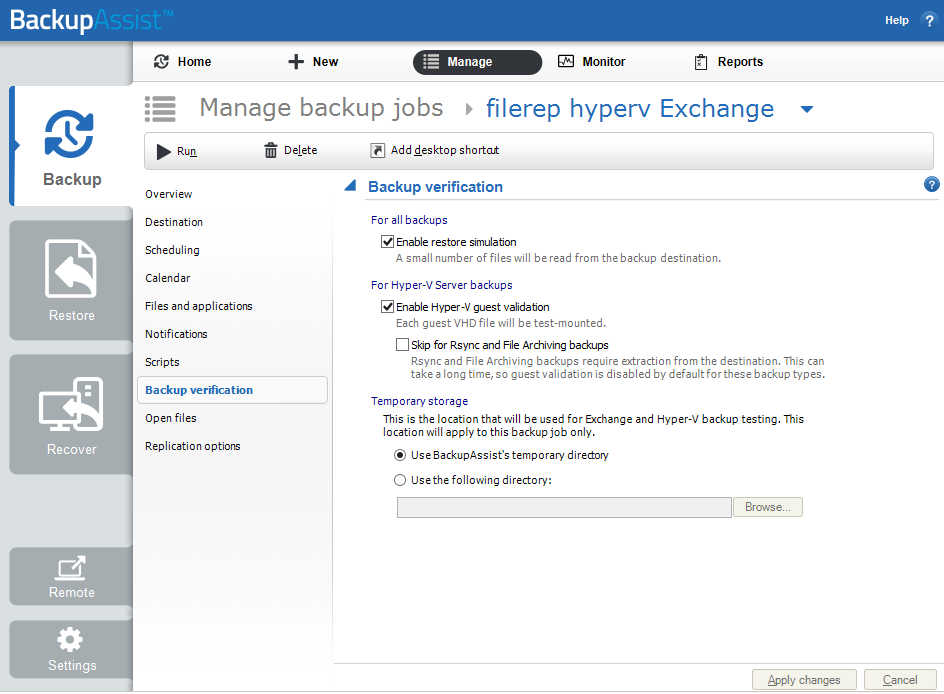944x694 pixels.
Task: Click the Add desktop shortcut icon
Action: click(377, 150)
